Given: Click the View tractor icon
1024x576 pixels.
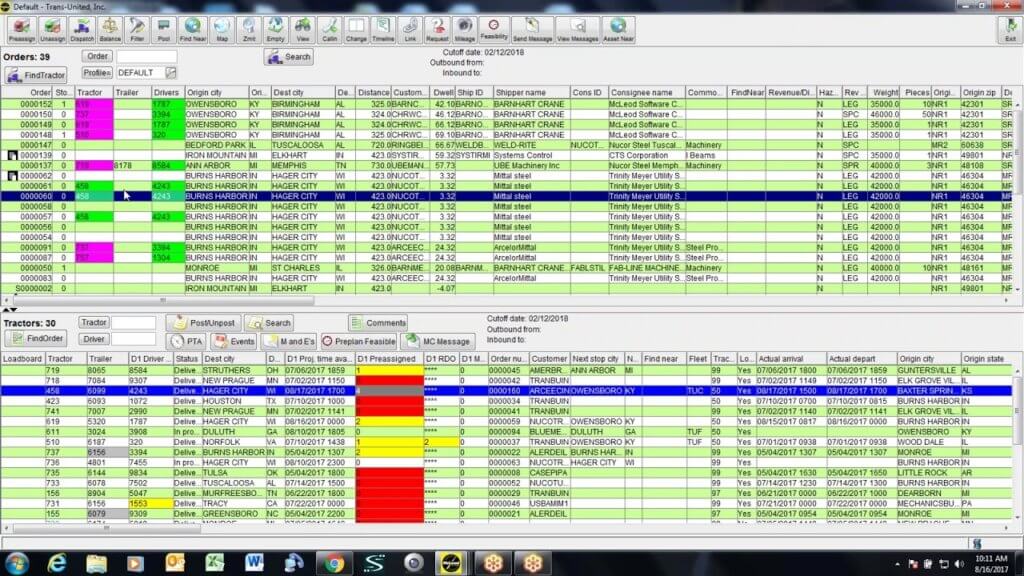Looking at the screenshot, I should tap(302, 30).
